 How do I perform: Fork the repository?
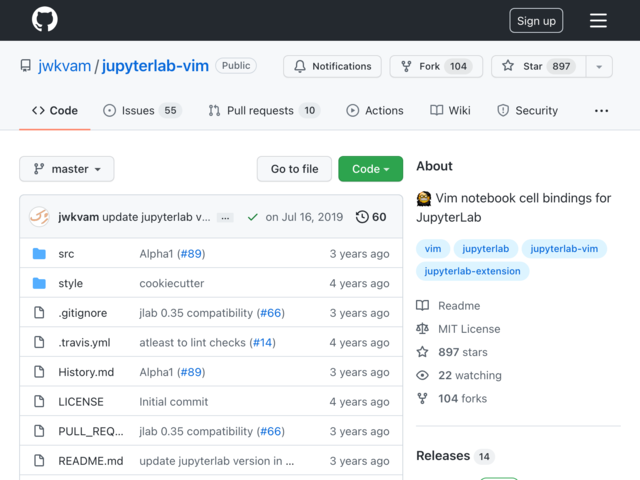[x=436, y=66]
